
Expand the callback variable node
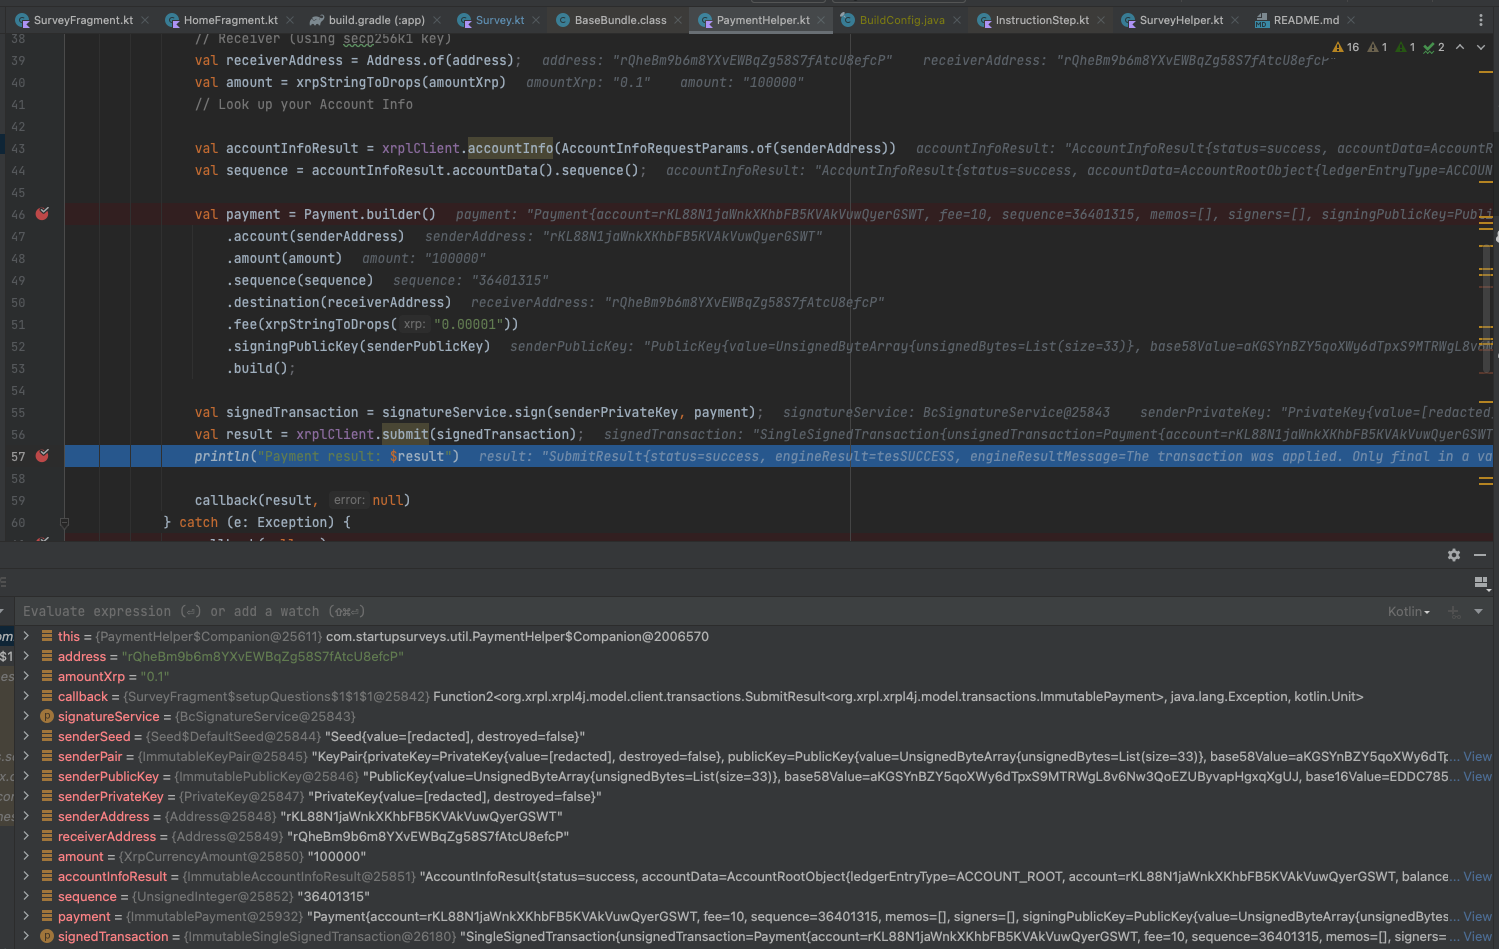26,696
